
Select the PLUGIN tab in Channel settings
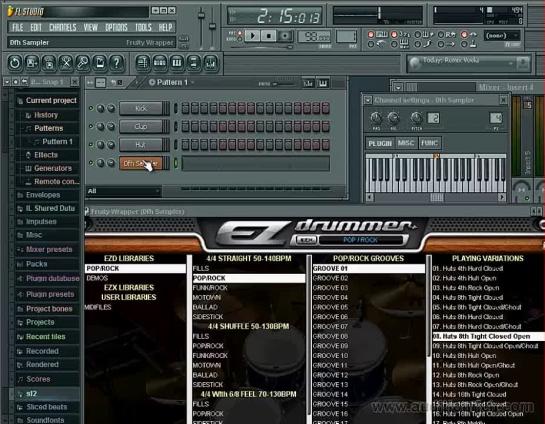(x=380, y=143)
